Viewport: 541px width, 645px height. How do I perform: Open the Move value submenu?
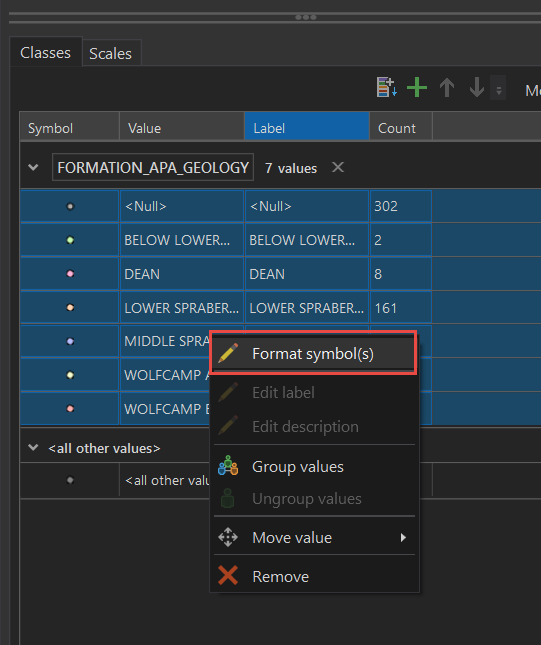313,538
